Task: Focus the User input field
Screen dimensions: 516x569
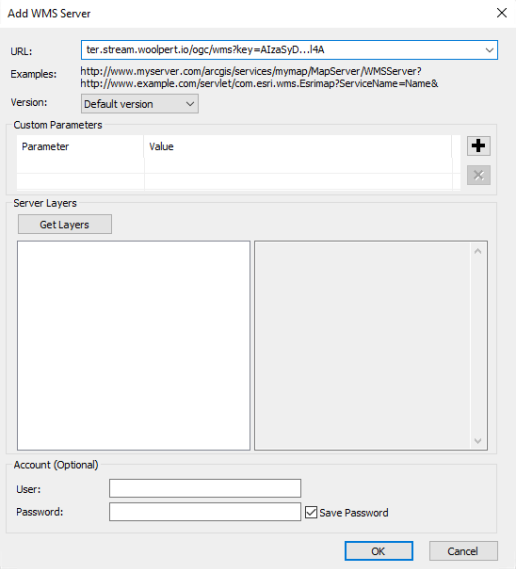Action: [x=205, y=488]
